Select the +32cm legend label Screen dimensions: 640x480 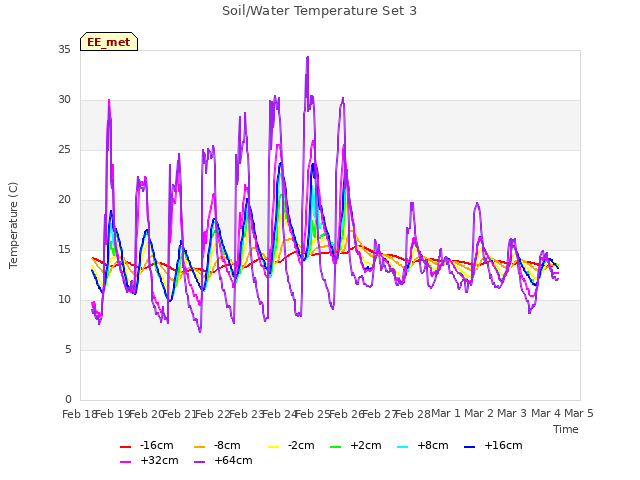[159, 460]
